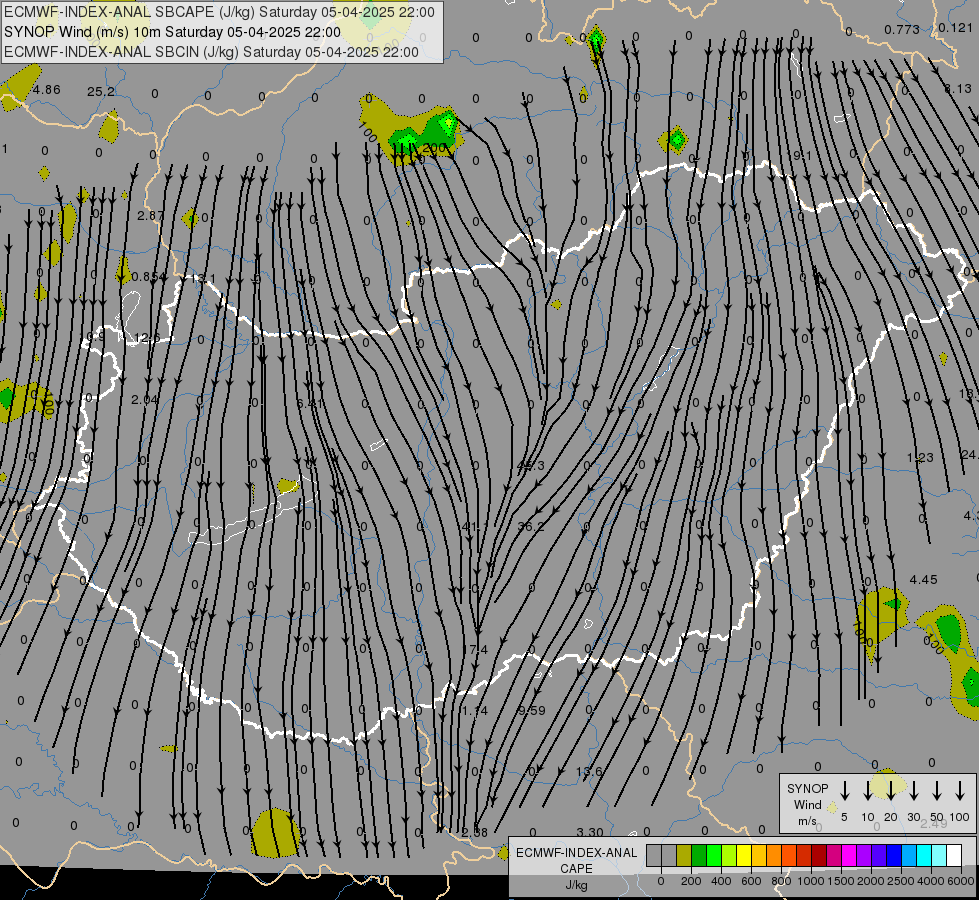Click the 'SYNOP Wind m/s' legend title
Image resolution: width=979 pixels, height=900 pixels.
coord(807,804)
